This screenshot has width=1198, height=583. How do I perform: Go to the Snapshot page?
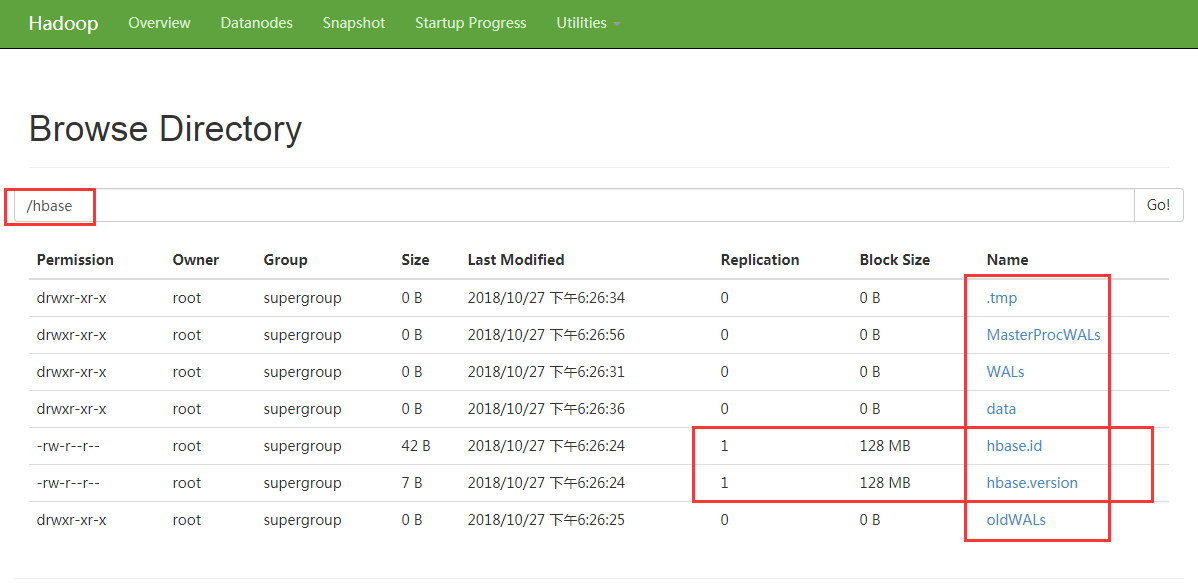[x=353, y=23]
